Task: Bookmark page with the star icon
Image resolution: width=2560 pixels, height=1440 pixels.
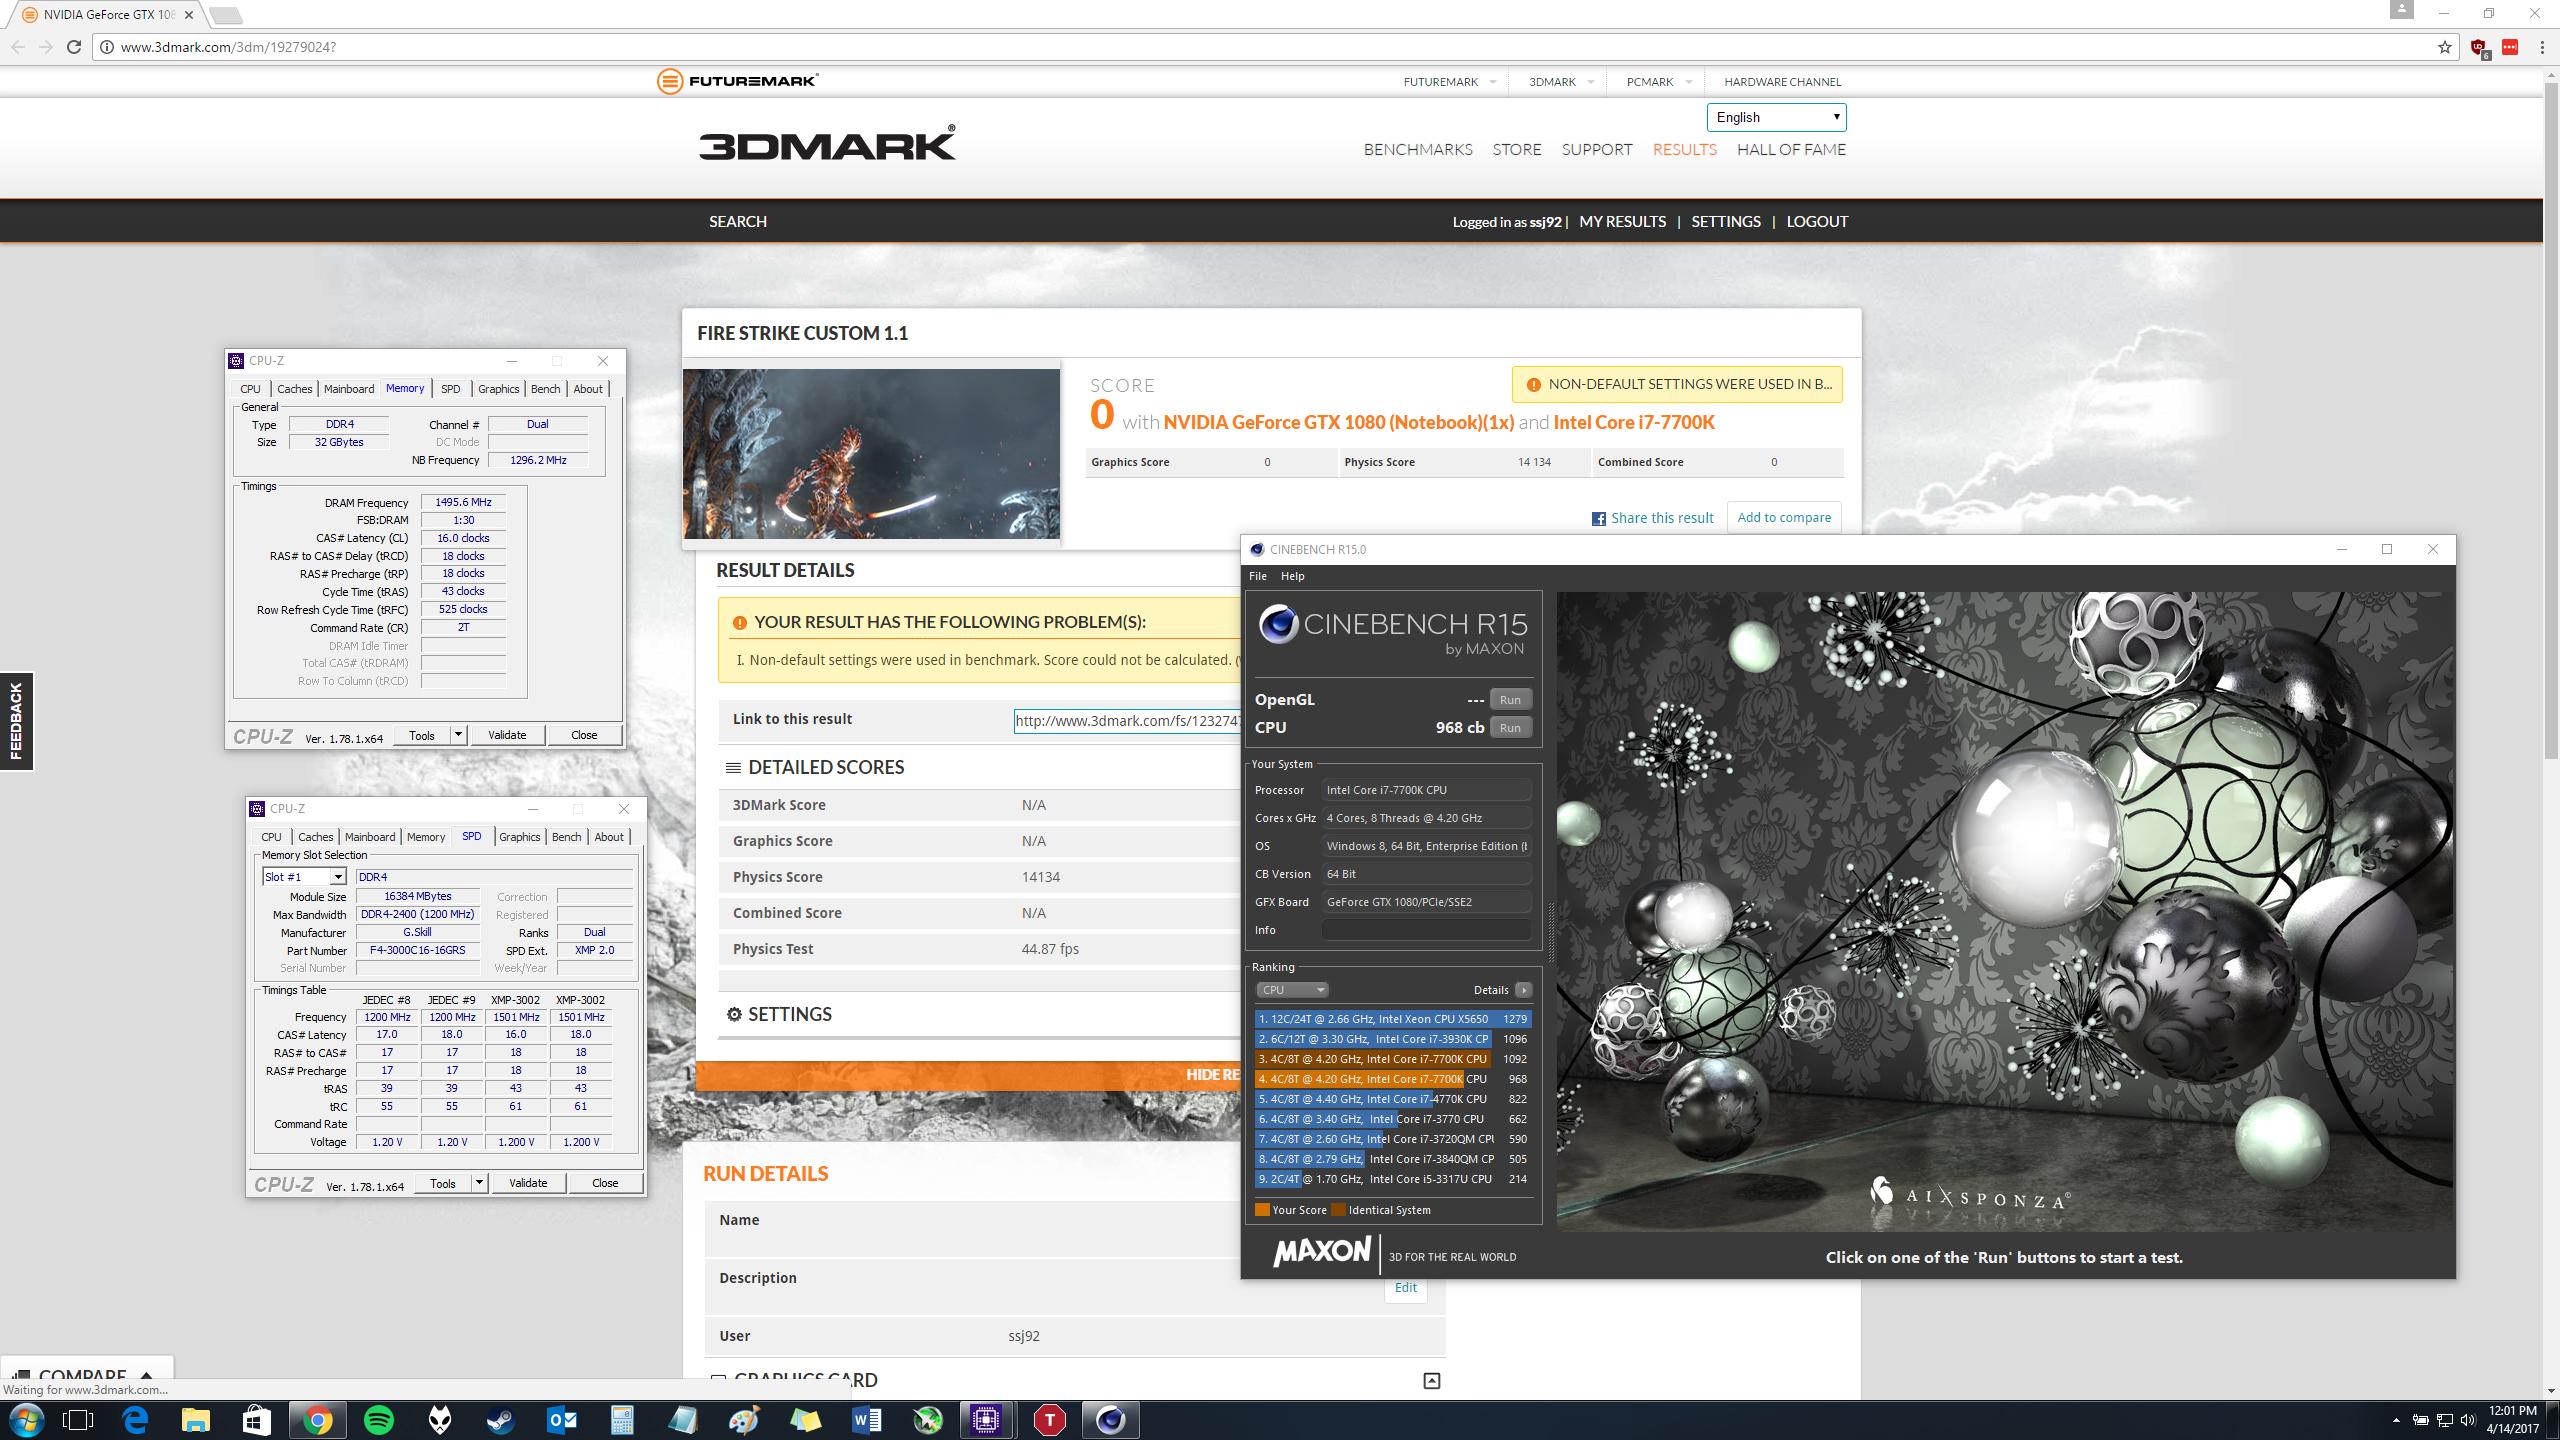Action: coord(2444,47)
